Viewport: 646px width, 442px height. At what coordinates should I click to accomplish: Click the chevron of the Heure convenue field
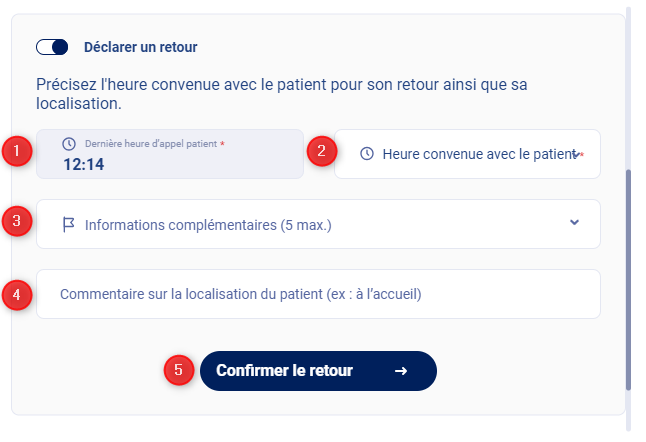point(574,155)
